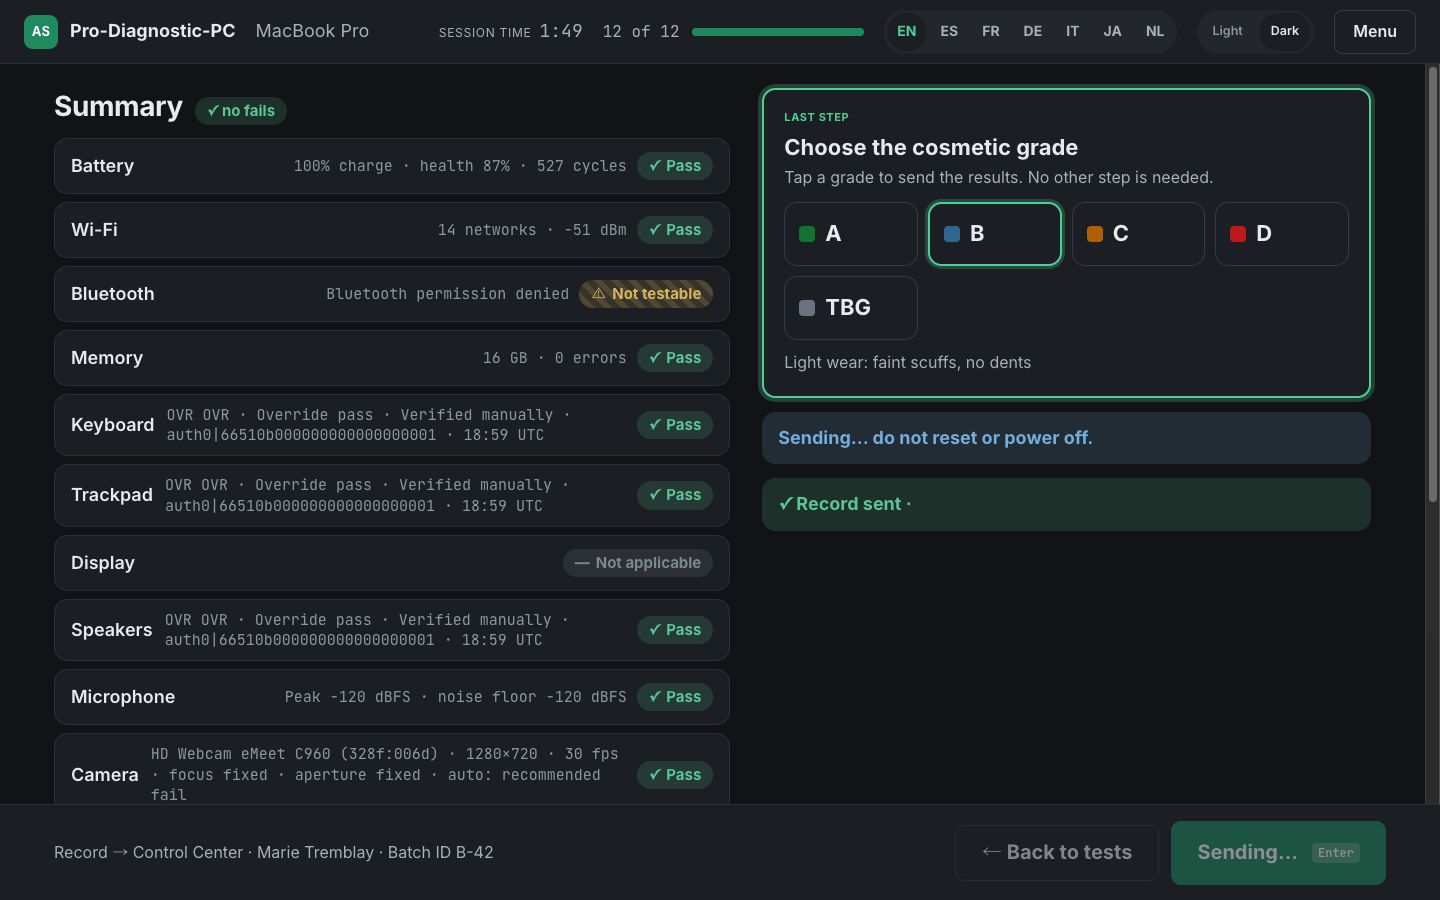Switch language to NL
This screenshot has width=1440, height=900.
(x=1155, y=32)
